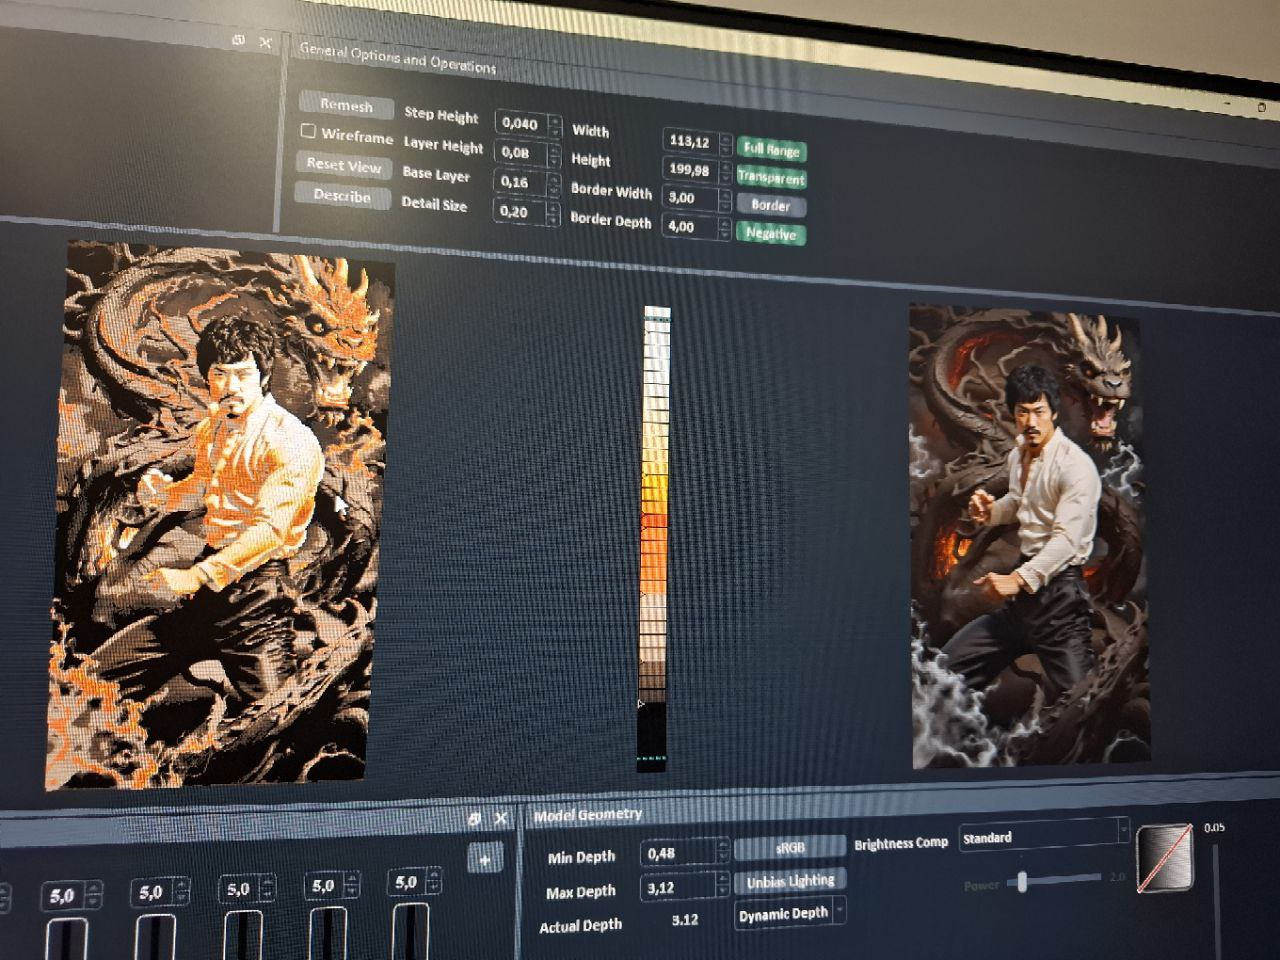This screenshot has width=1280, height=960.
Task: Toggle the Border option
Action: tap(770, 205)
